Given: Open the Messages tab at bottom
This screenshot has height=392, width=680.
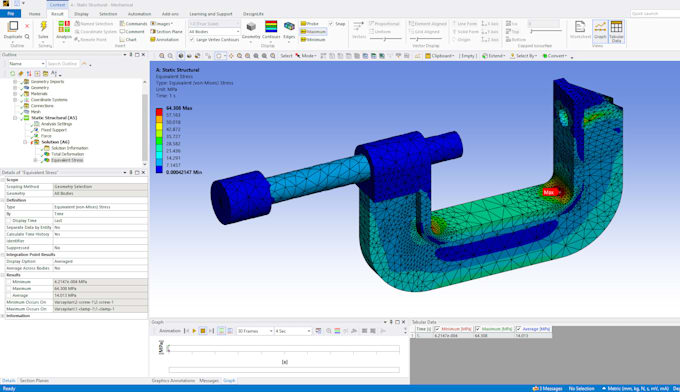Looking at the screenshot, I should [209, 380].
